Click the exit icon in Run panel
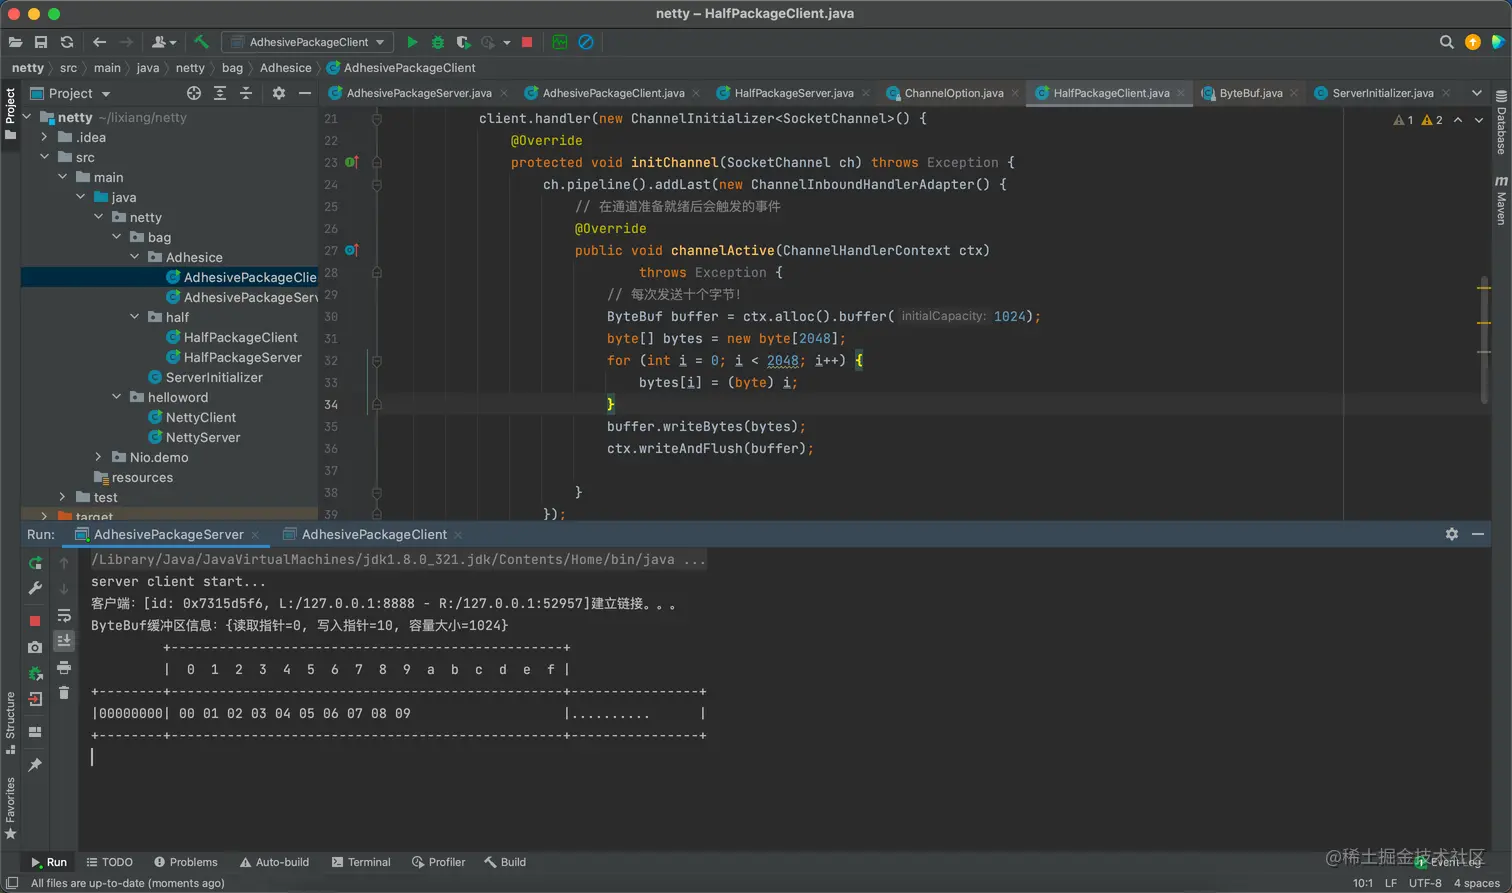The image size is (1512, 893). point(35,699)
